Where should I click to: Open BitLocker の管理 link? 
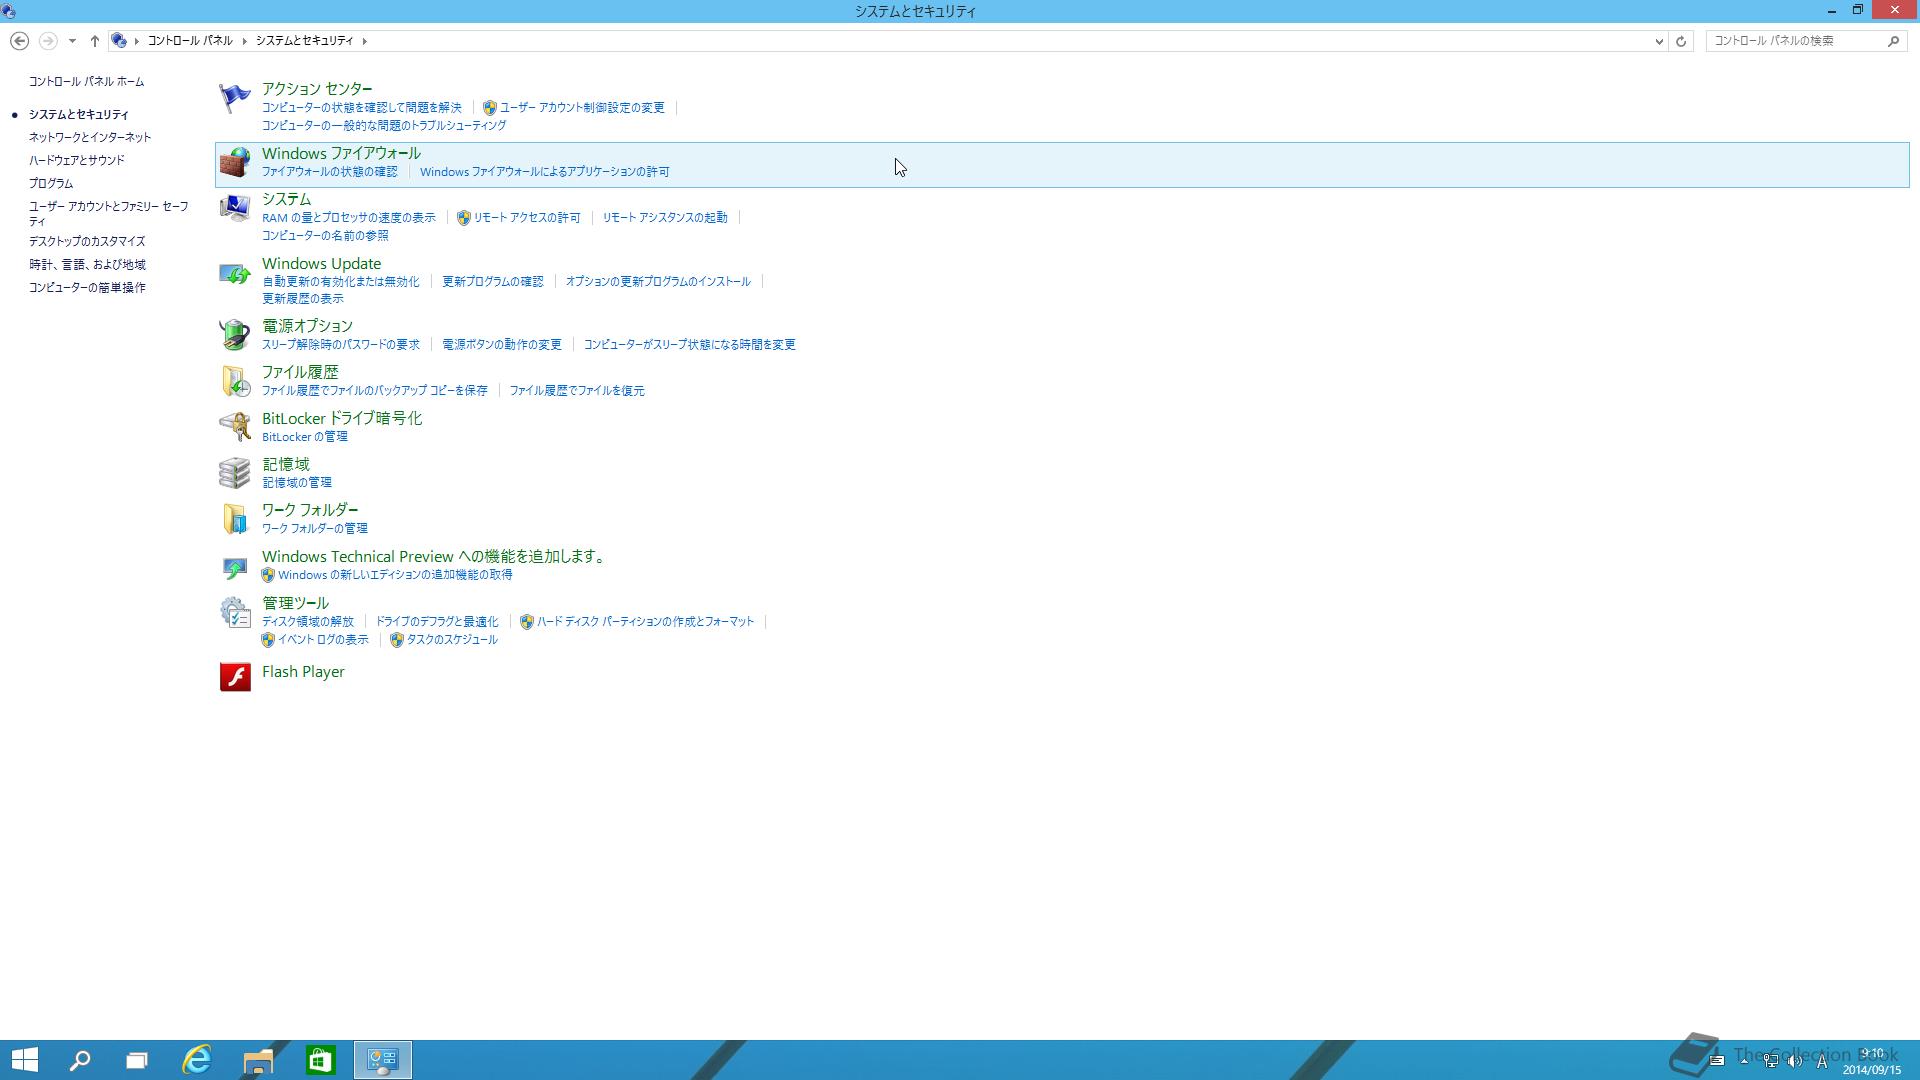pyautogui.click(x=305, y=437)
